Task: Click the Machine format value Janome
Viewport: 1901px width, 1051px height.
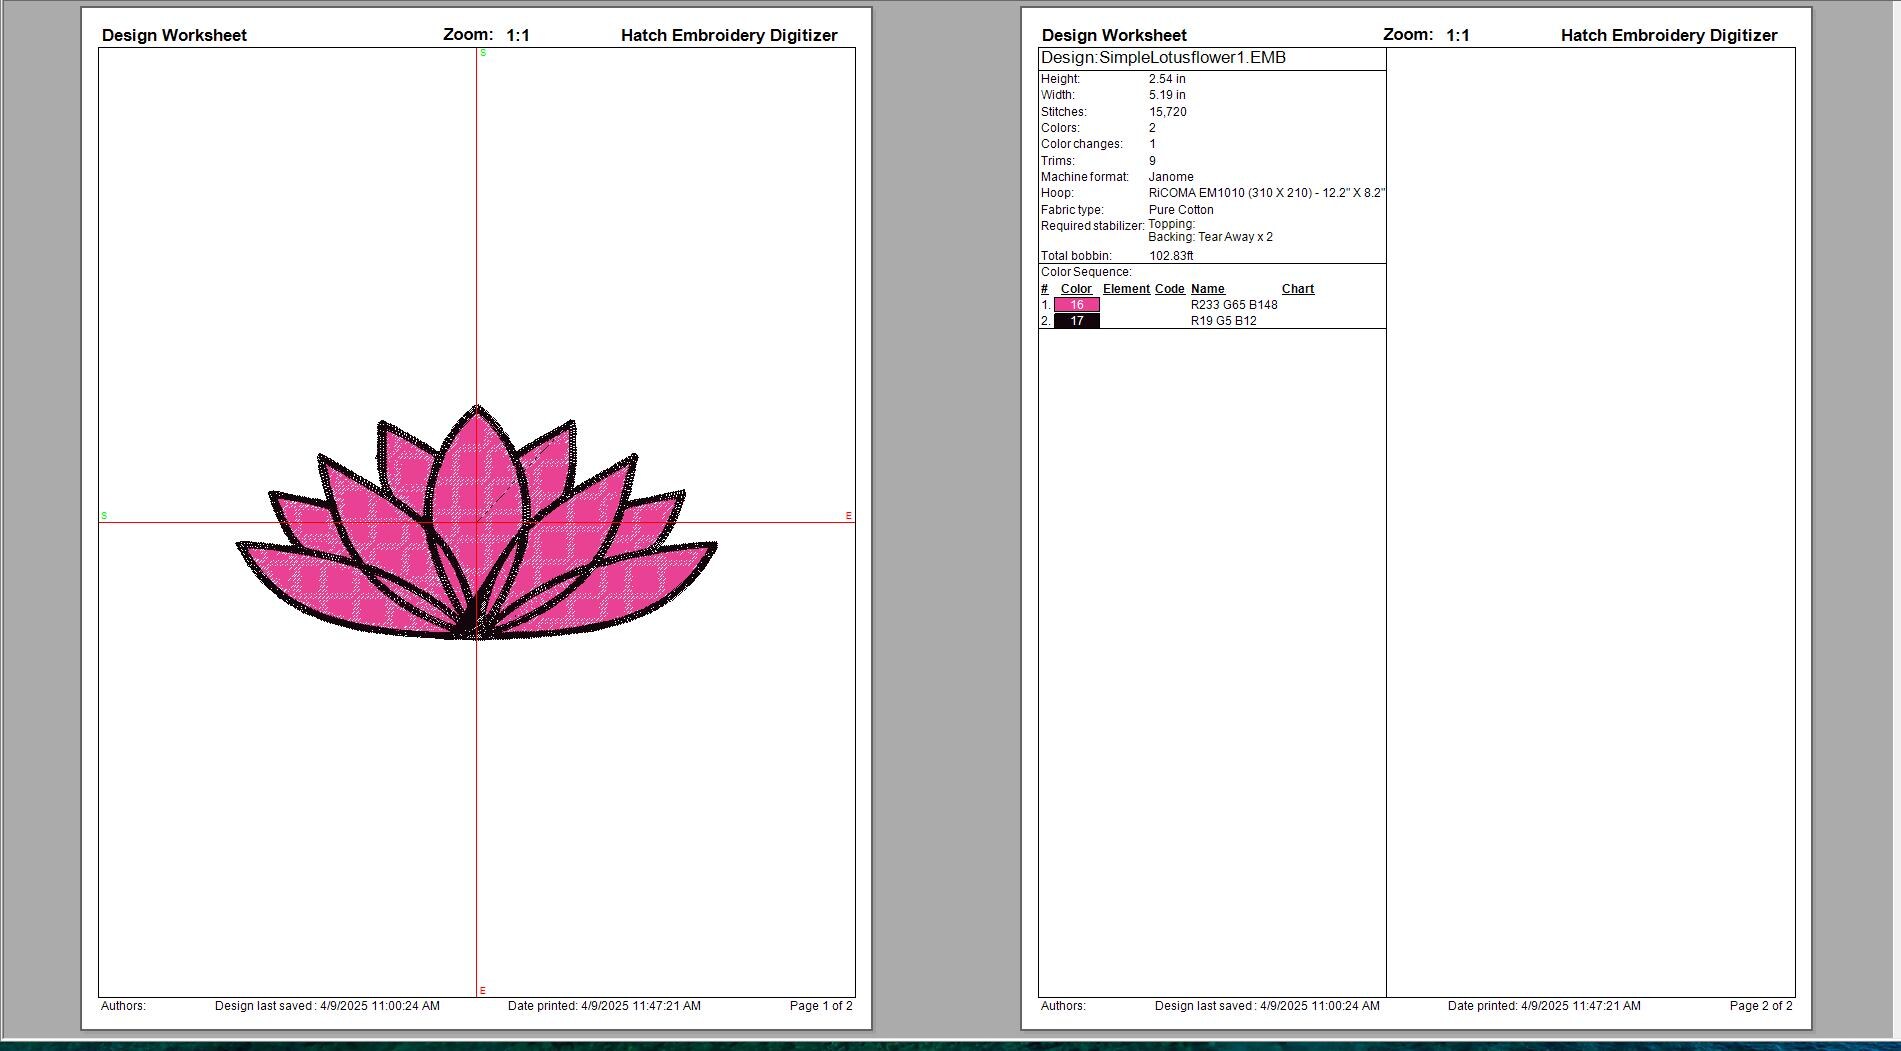Action: (x=1171, y=177)
